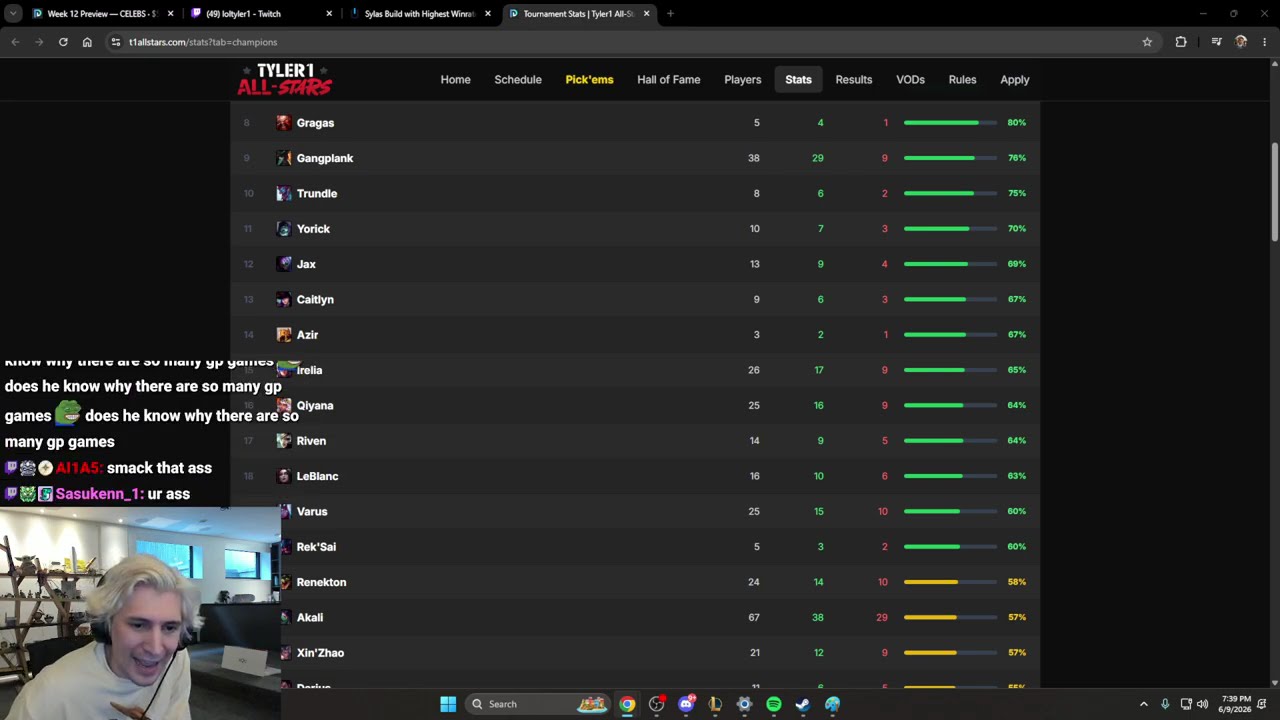Open the Results page link

tap(854, 80)
